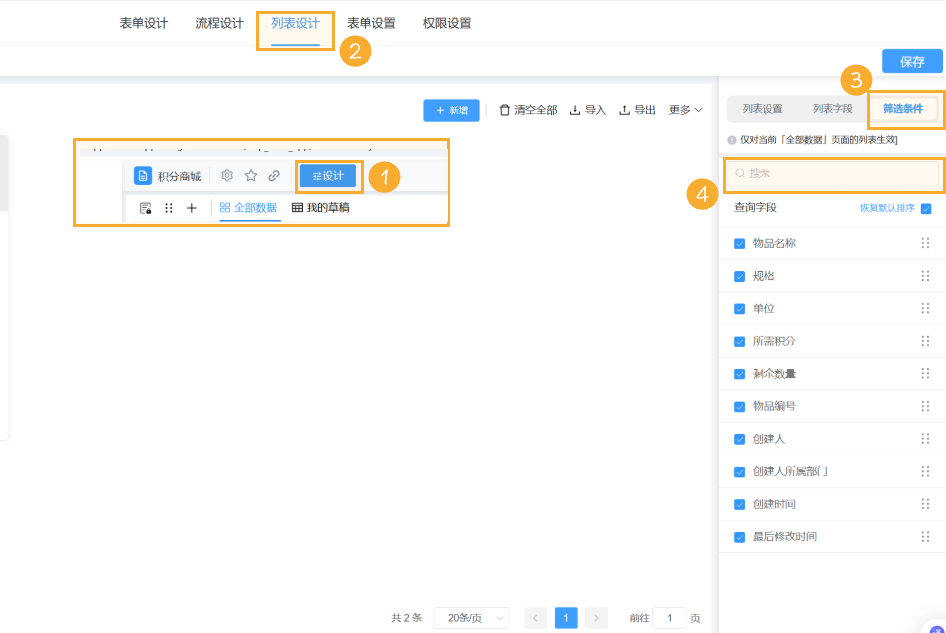Open the 20条/页 page size dropdown

pyautogui.click(x=470, y=617)
